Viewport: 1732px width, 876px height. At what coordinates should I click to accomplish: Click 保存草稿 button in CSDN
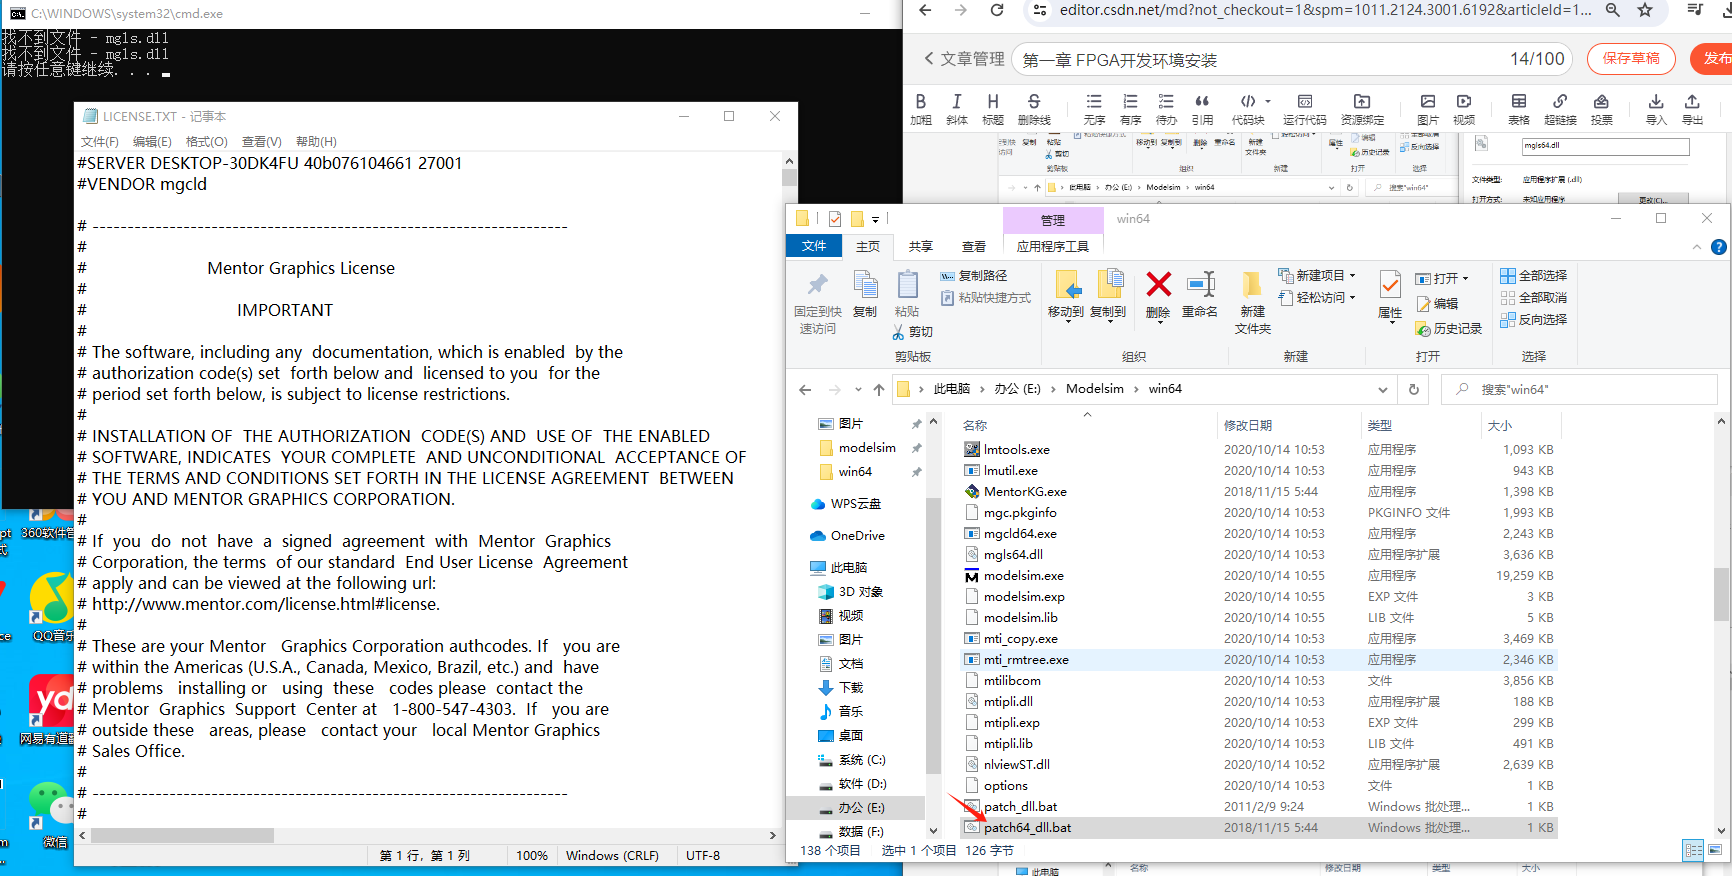tap(1631, 58)
